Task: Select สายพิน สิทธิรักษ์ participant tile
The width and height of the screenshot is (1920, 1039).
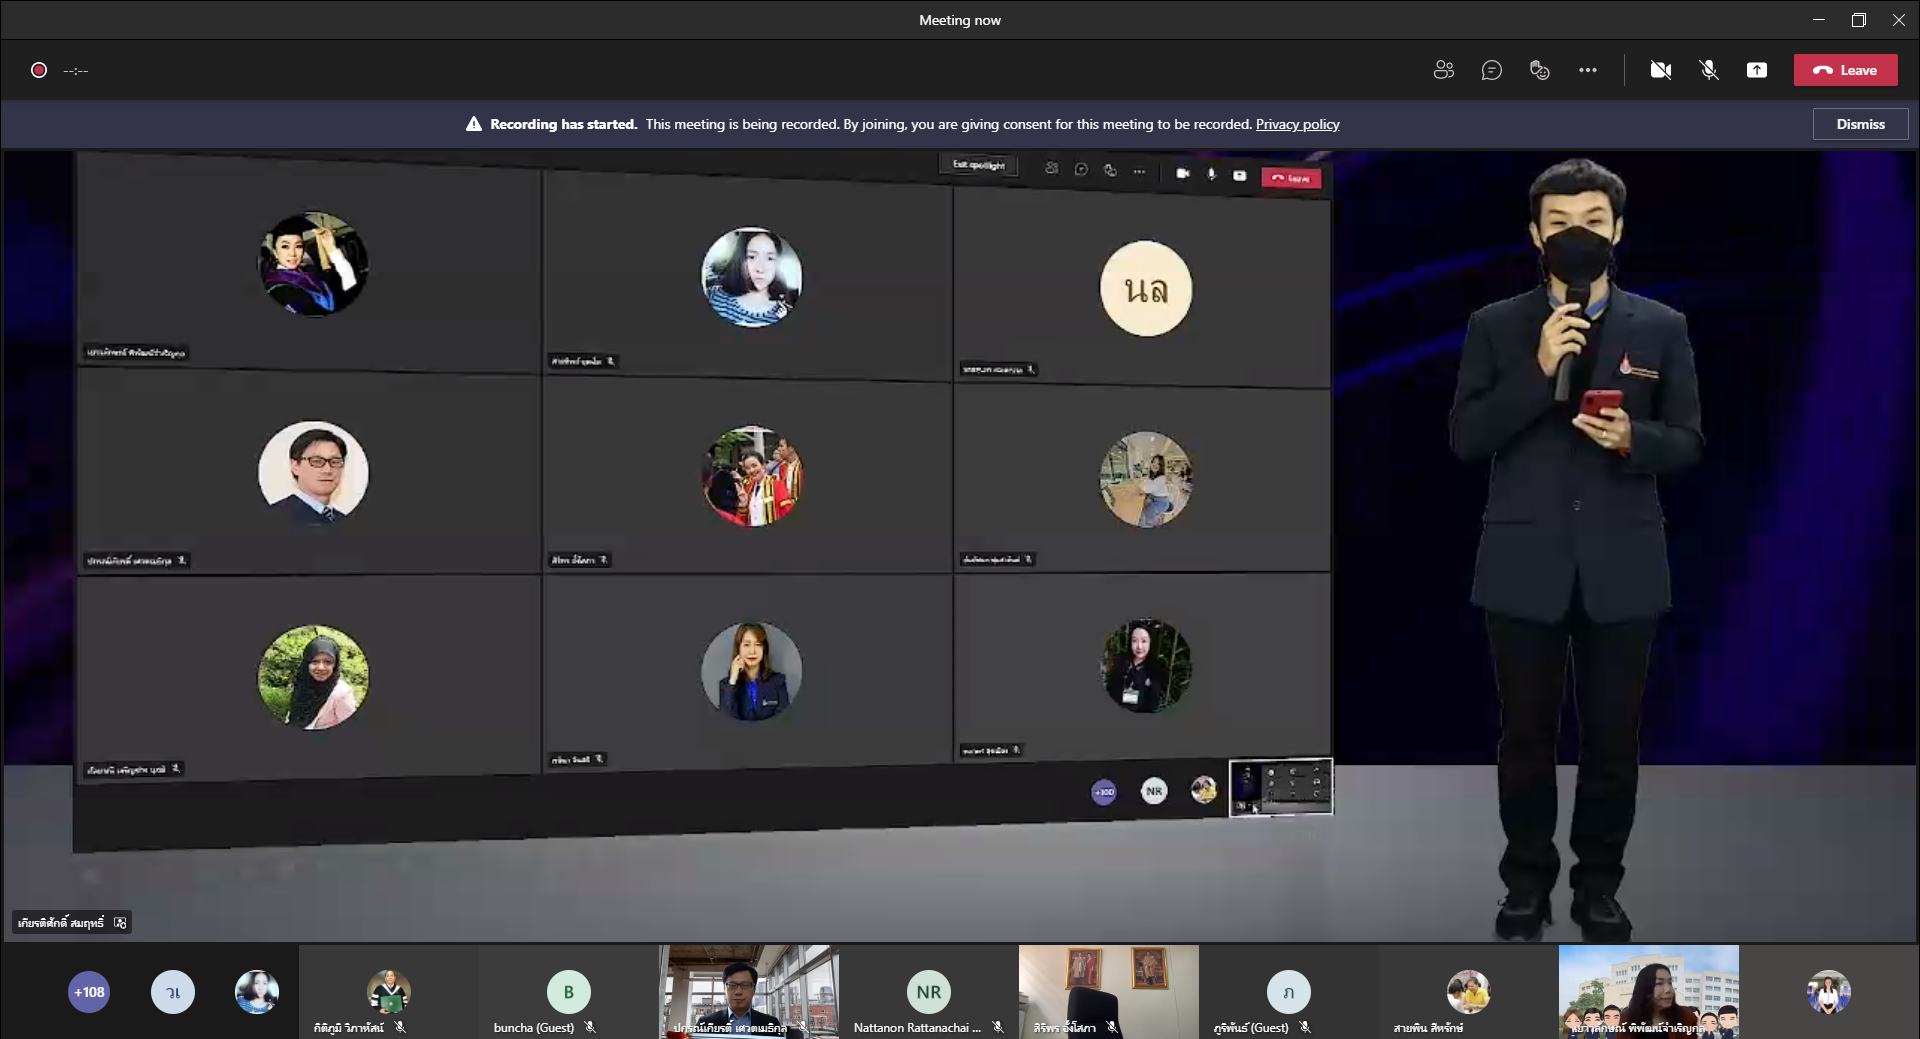Action: [1469, 992]
